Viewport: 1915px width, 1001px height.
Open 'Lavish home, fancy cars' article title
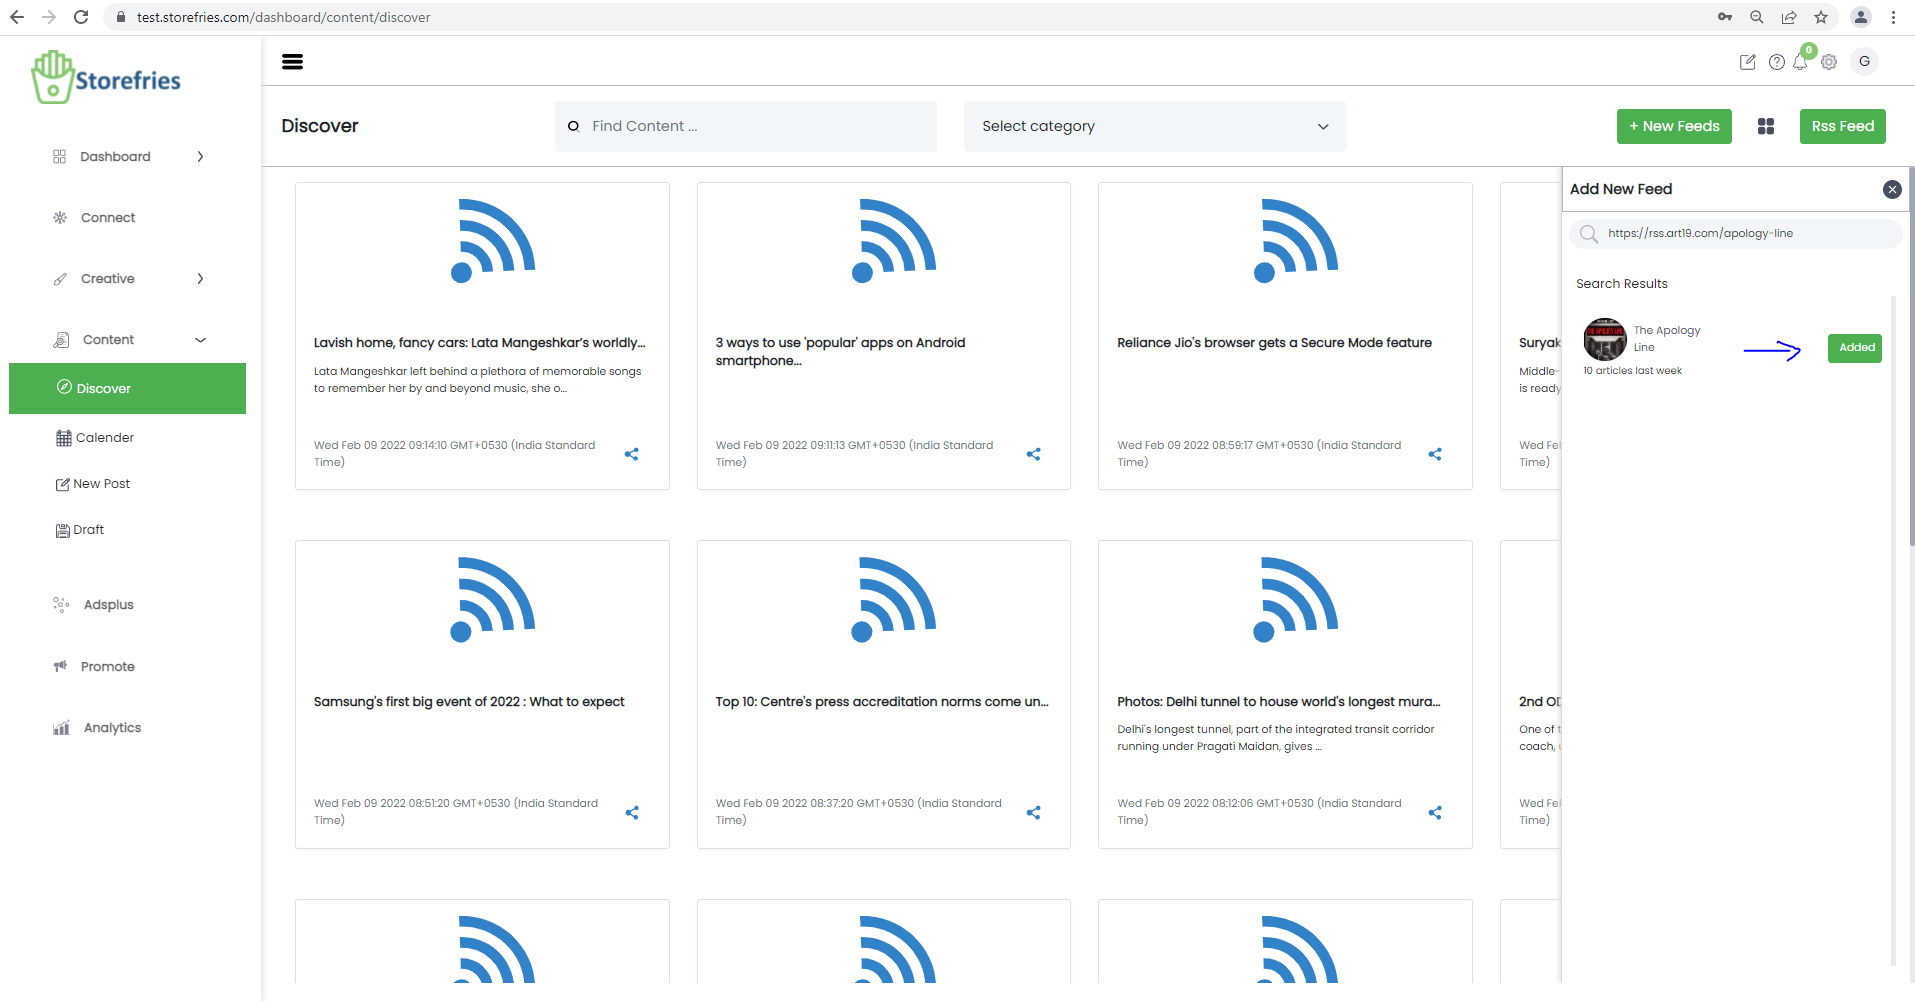[480, 343]
